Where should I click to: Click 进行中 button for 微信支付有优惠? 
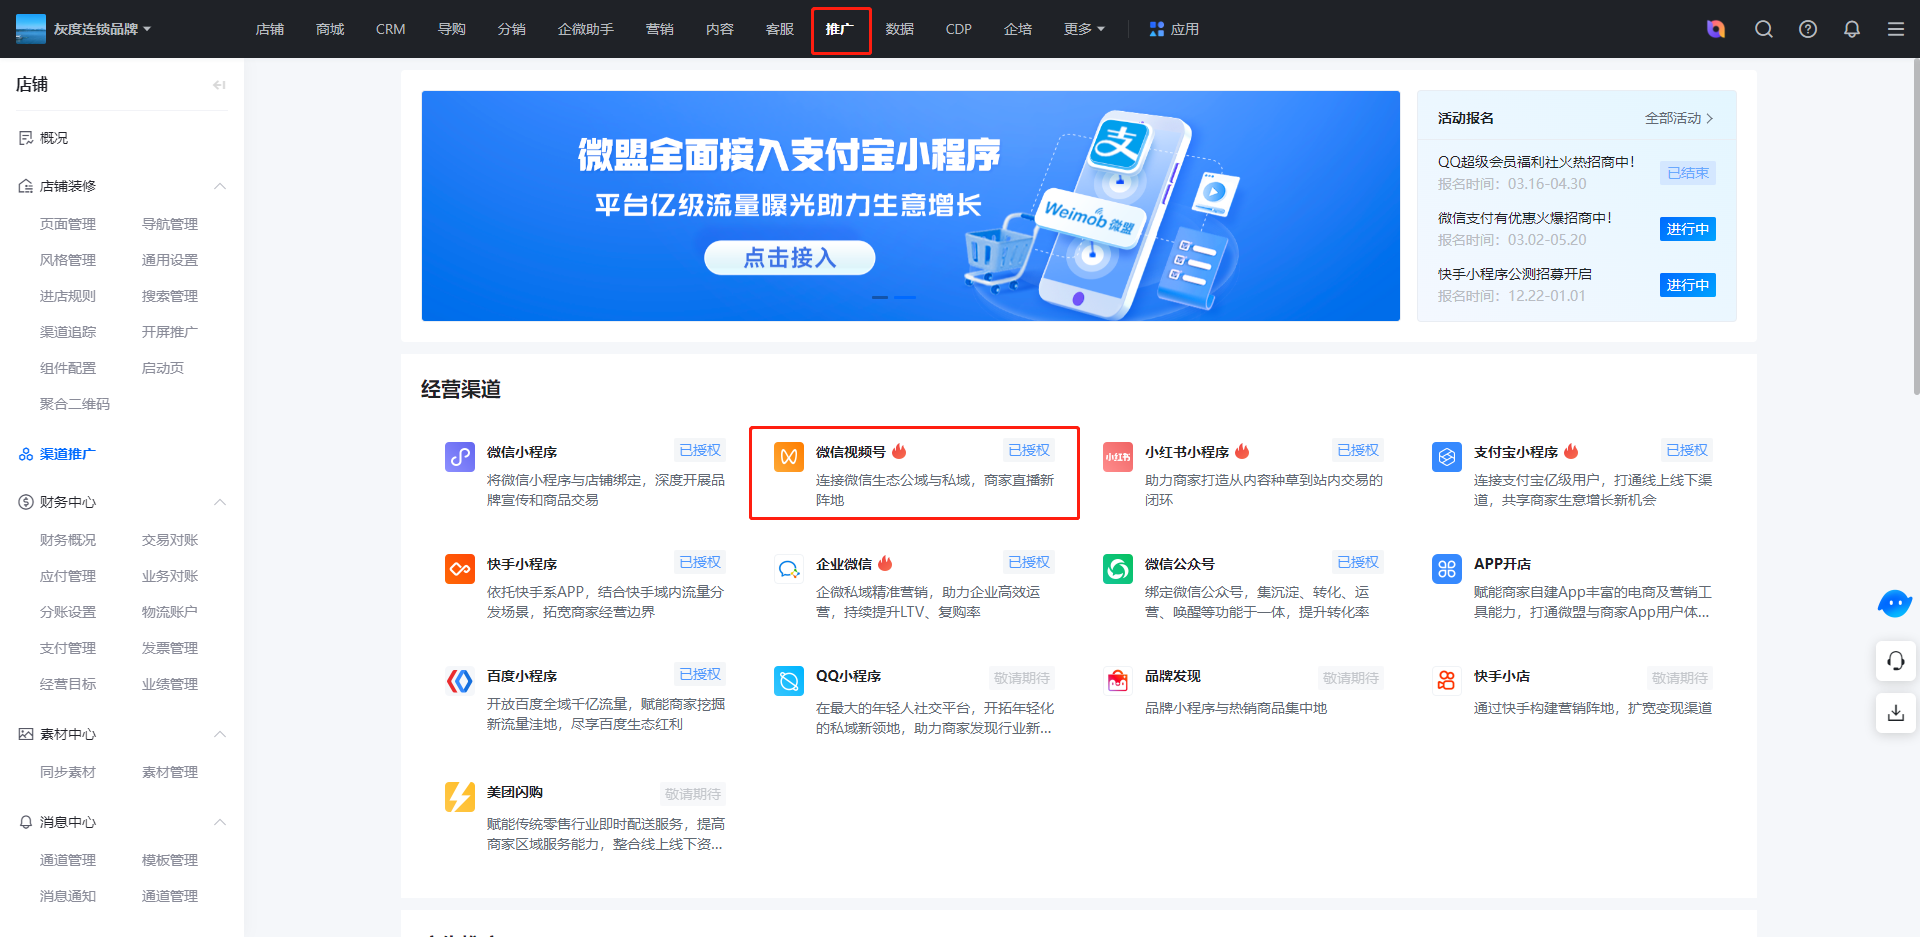point(1688,229)
